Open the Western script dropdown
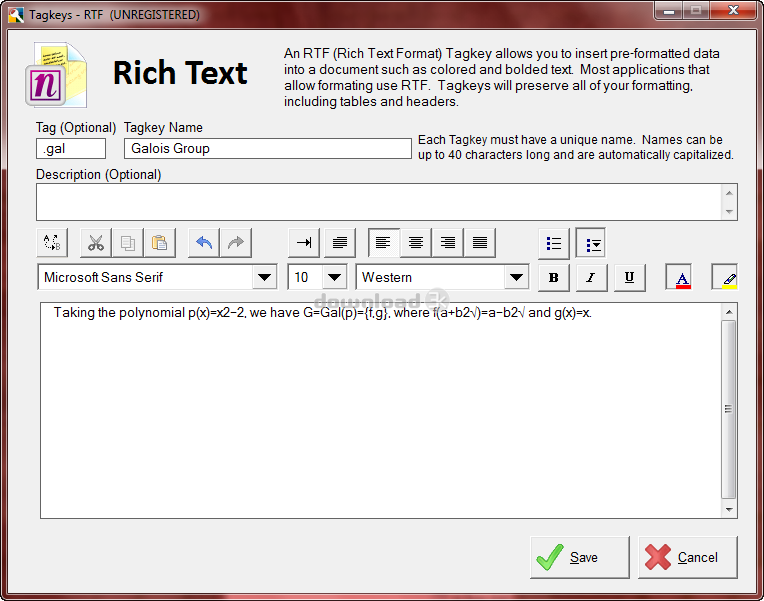The width and height of the screenshot is (764, 601). (516, 277)
